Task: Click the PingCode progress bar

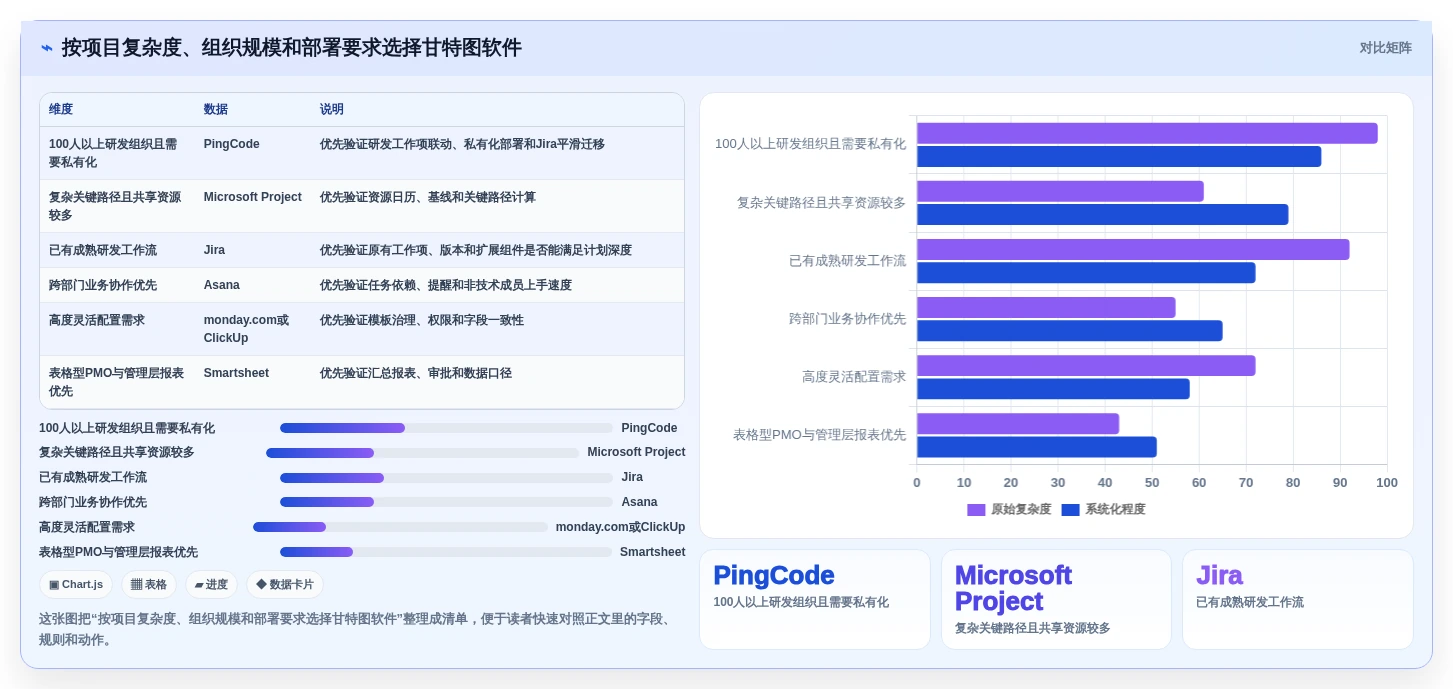Action: click(446, 428)
